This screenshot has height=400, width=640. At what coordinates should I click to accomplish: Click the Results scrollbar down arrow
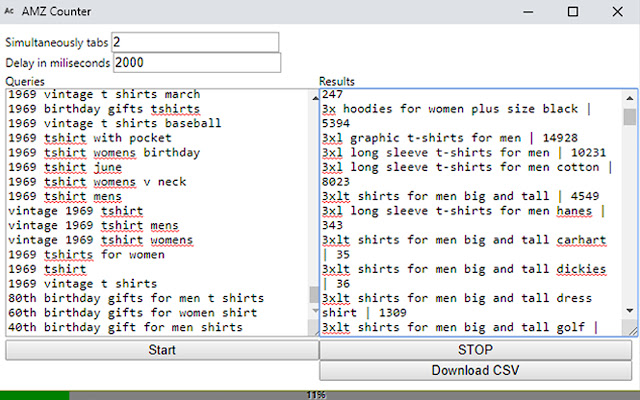[x=630, y=311]
